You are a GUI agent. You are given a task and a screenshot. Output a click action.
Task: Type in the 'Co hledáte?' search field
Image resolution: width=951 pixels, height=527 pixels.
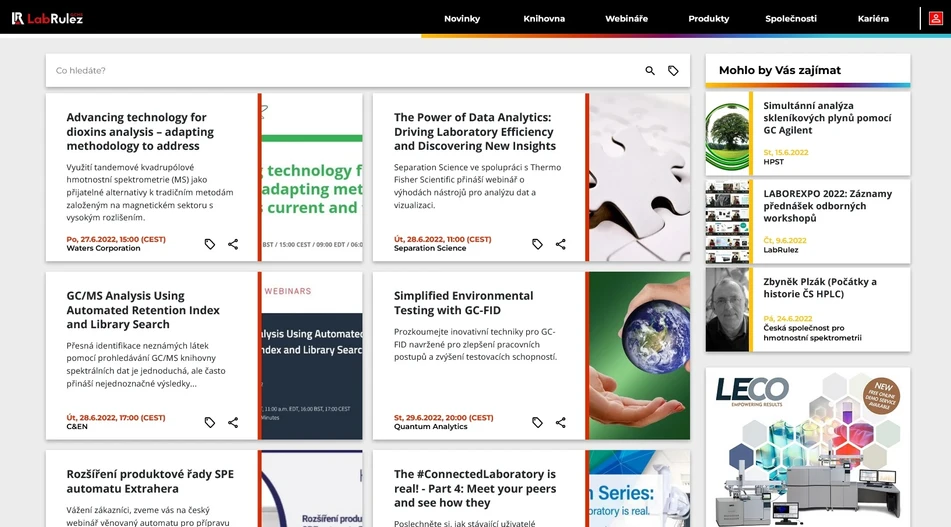click(x=340, y=71)
